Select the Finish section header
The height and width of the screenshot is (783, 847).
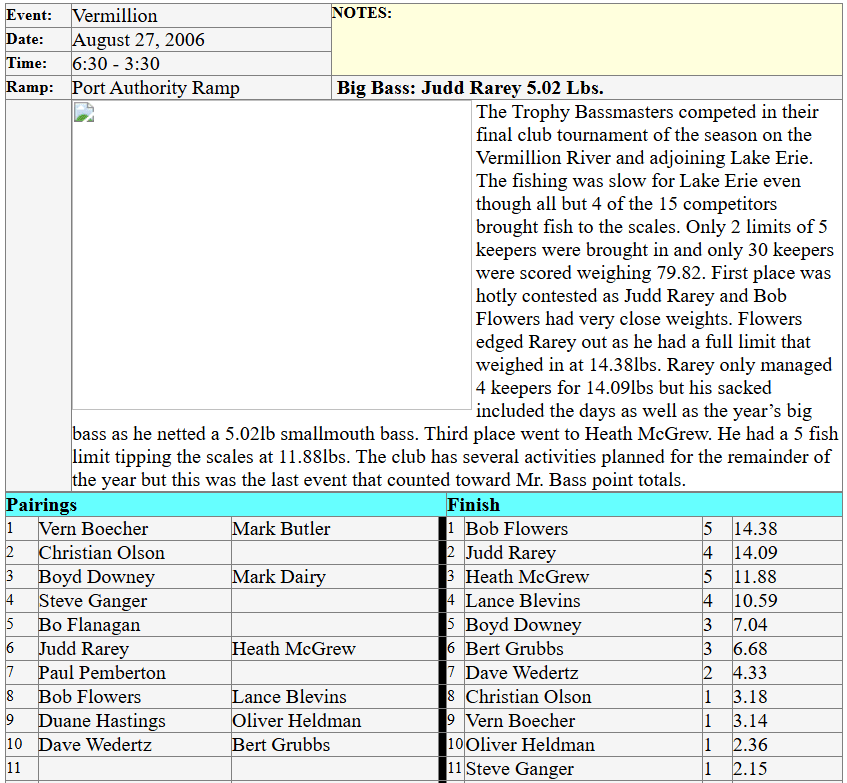(474, 505)
